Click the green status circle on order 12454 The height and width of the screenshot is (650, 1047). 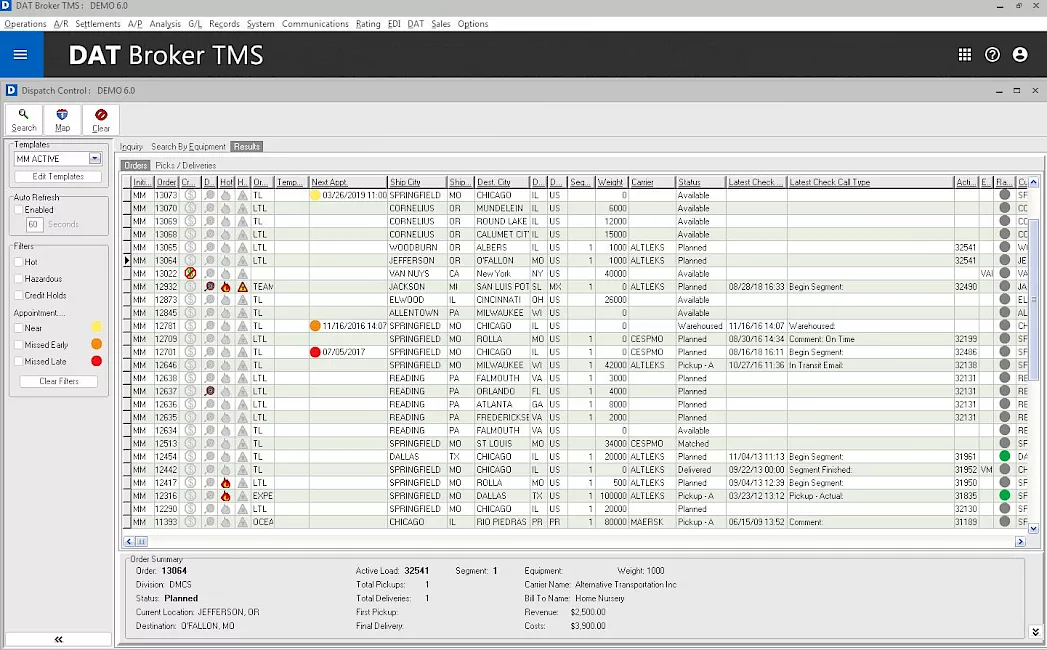coord(1004,456)
